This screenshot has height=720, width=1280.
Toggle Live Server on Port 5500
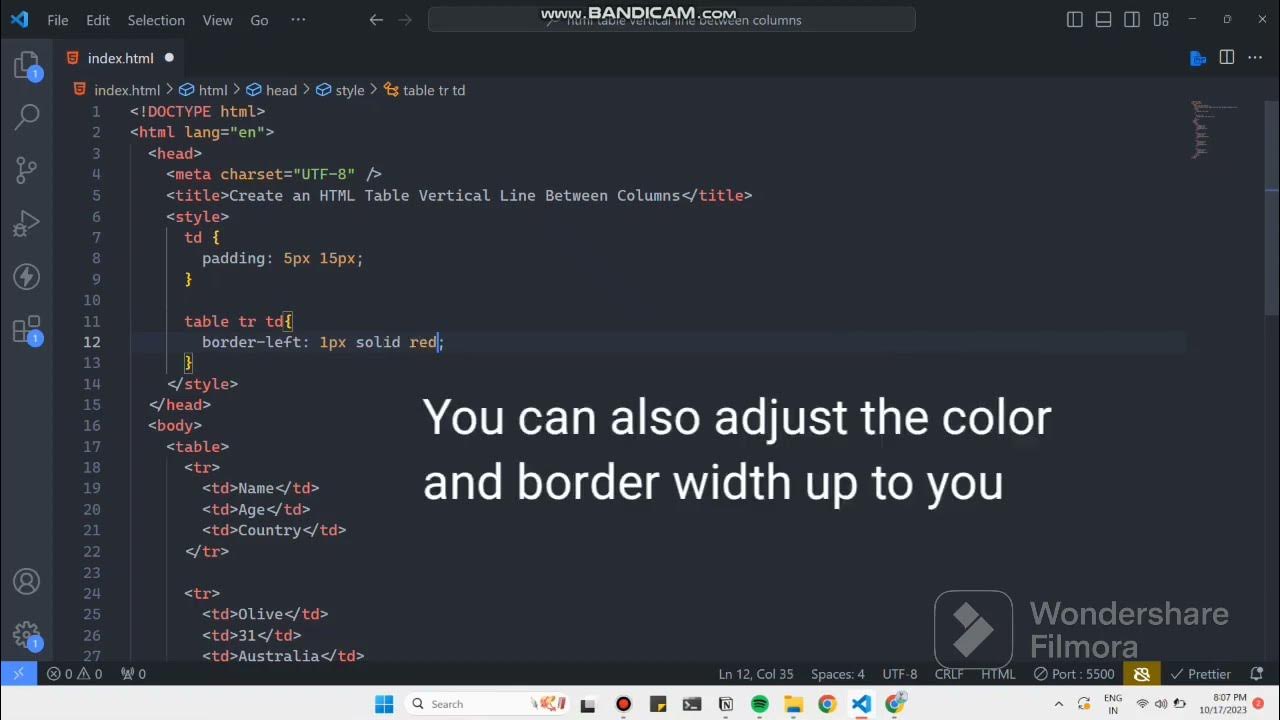(x=1074, y=674)
